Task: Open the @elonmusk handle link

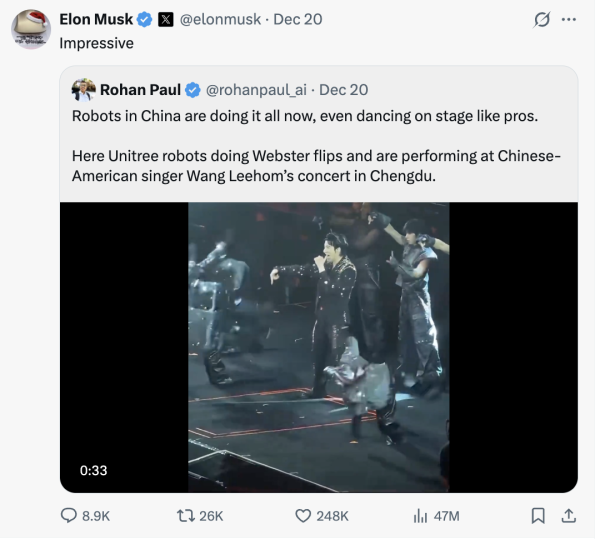Action: click(x=222, y=19)
